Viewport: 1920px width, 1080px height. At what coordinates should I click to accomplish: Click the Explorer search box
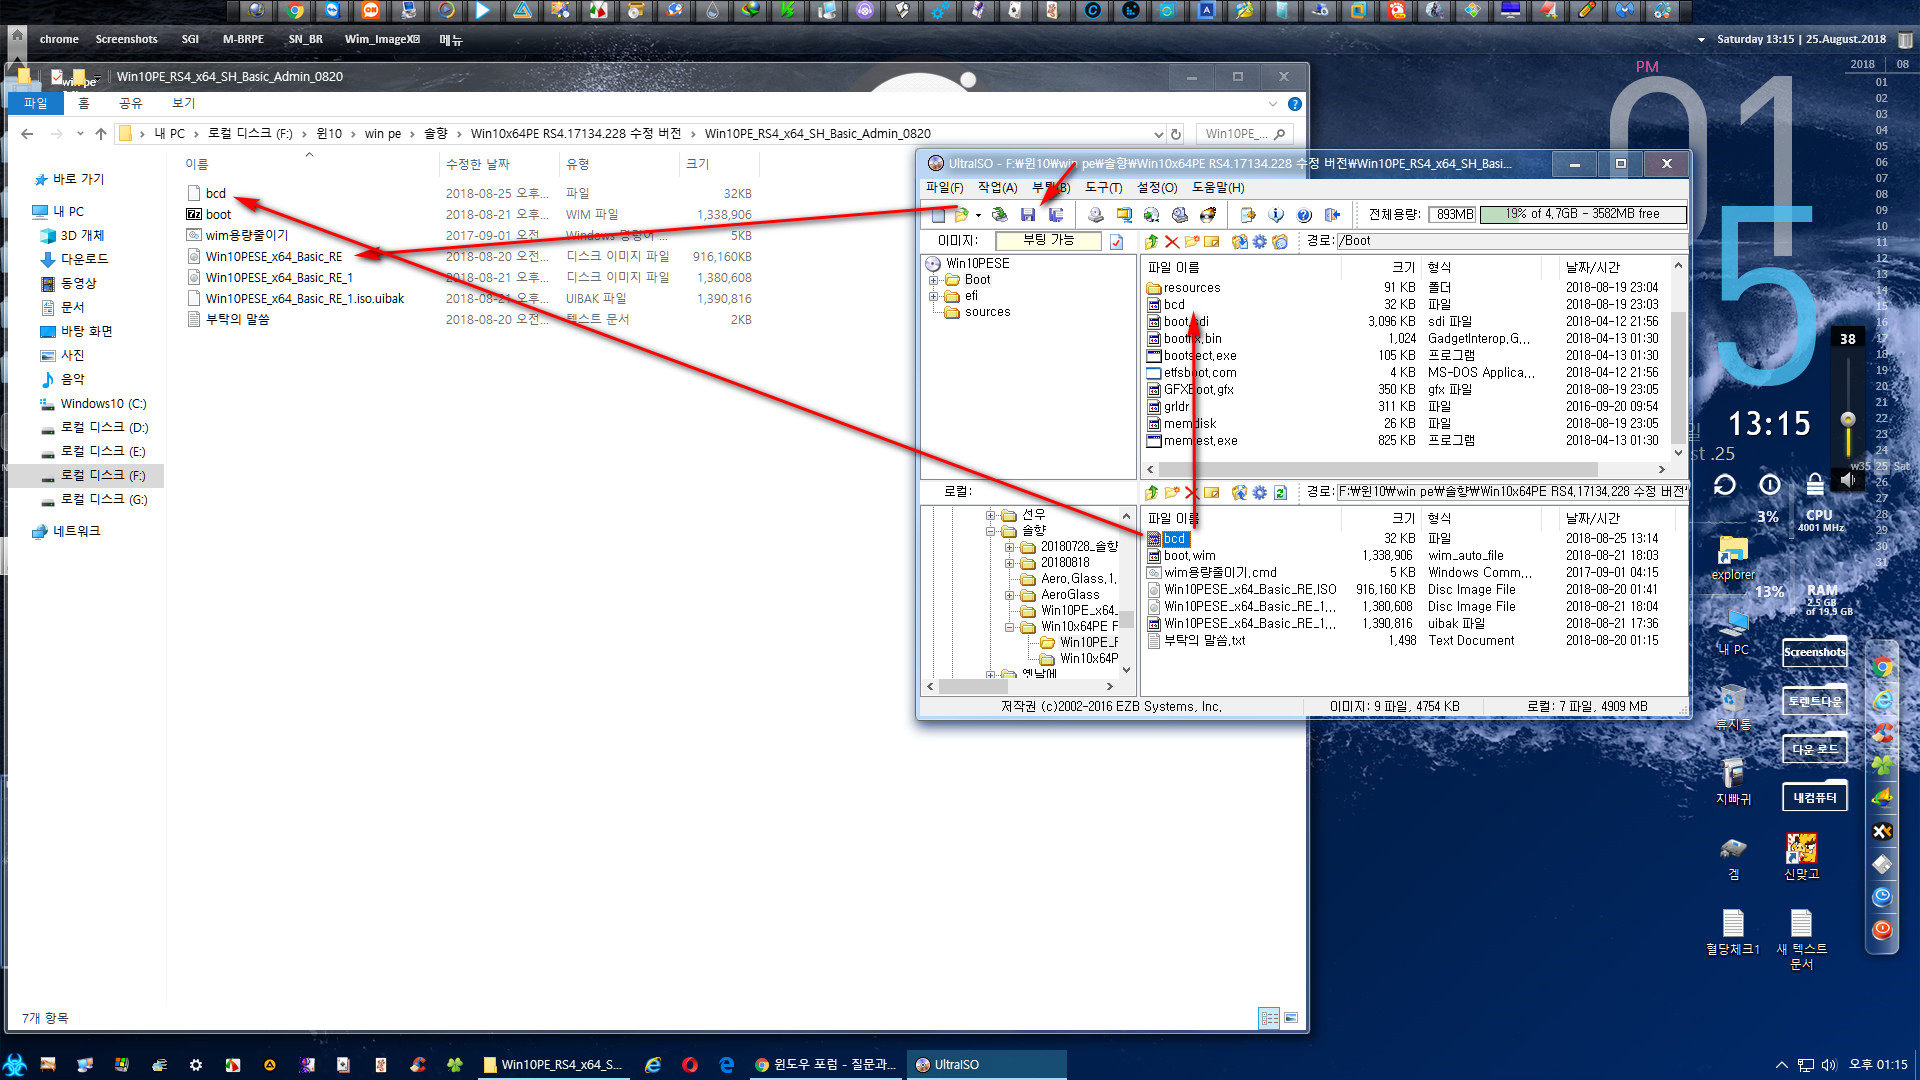click(1244, 134)
